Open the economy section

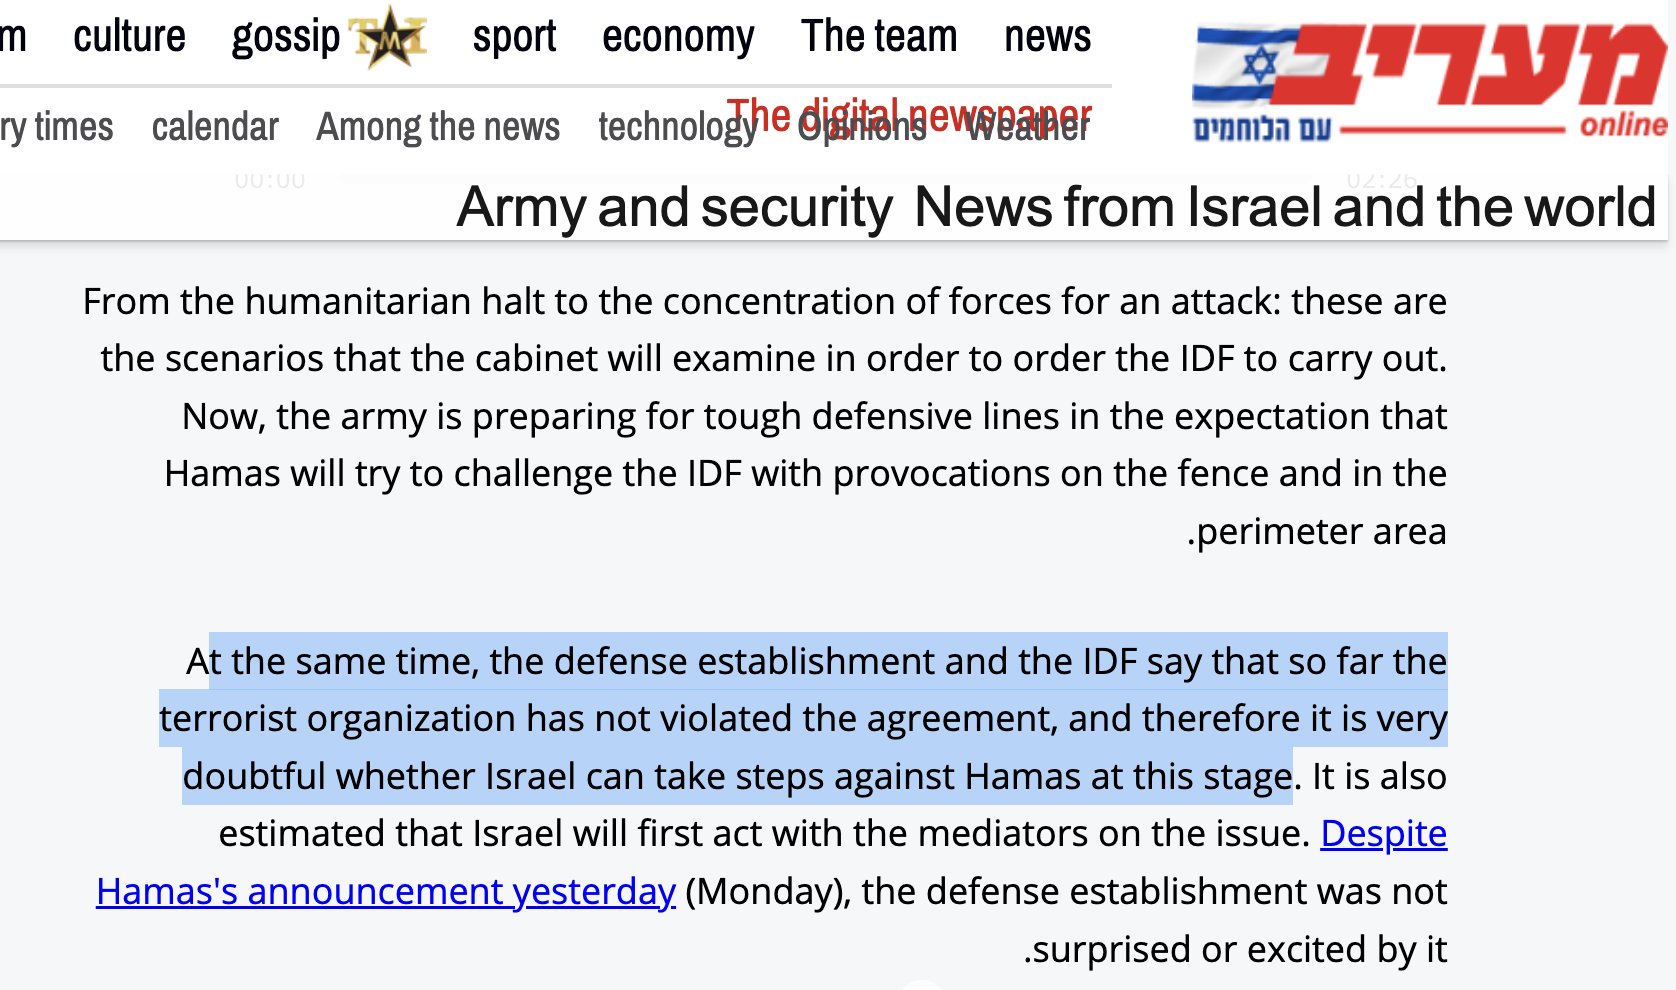click(678, 39)
